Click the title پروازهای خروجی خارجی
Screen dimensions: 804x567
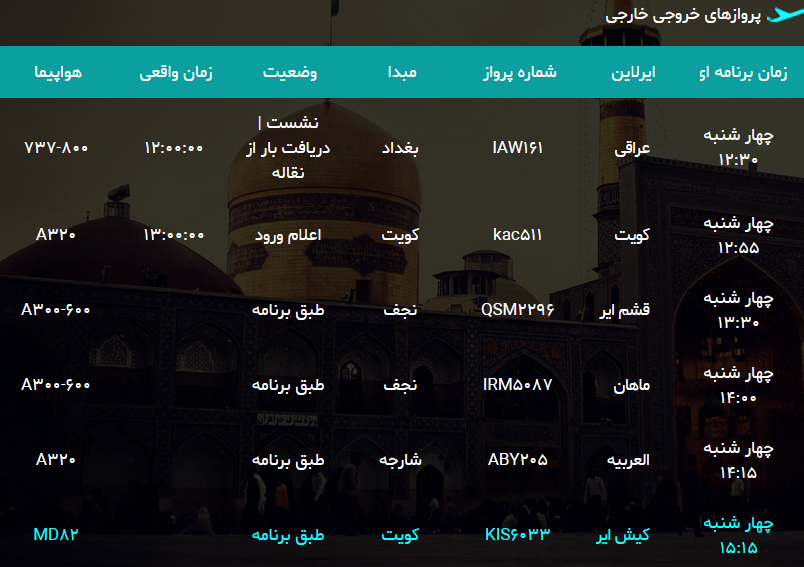point(683,15)
